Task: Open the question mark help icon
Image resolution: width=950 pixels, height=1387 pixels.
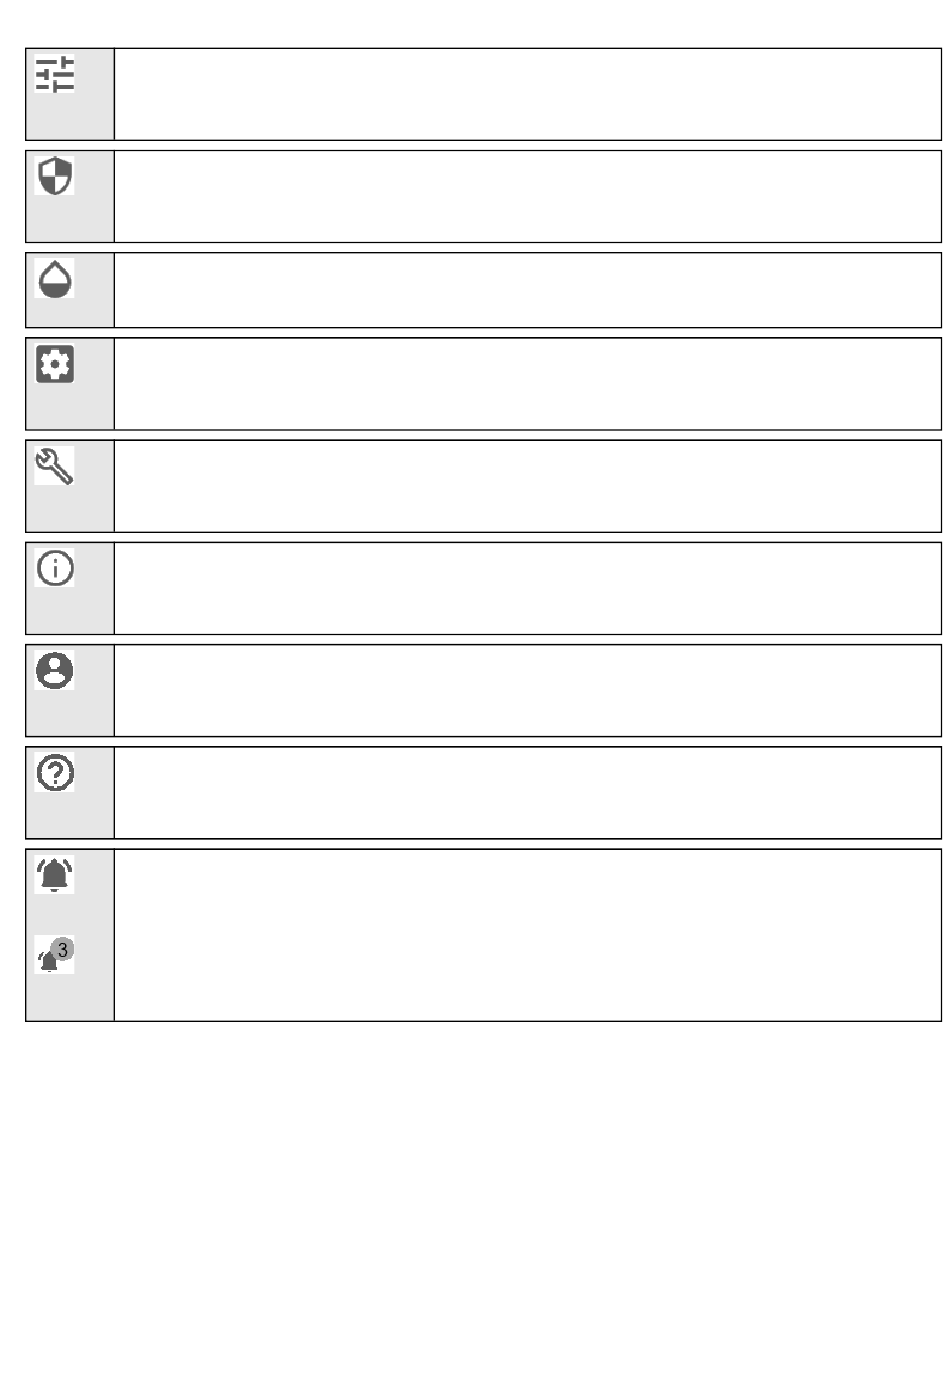Action: click(55, 772)
